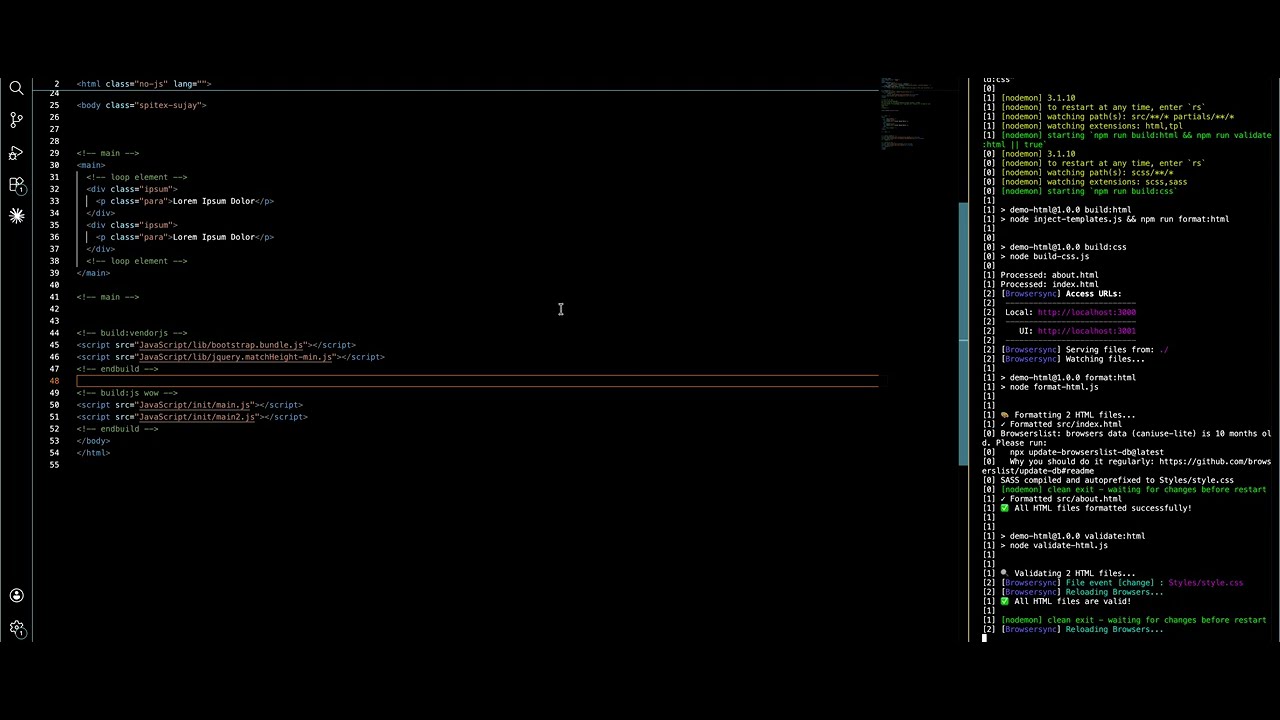
Task: Open the Run and Debug view
Action: point(16,153)
